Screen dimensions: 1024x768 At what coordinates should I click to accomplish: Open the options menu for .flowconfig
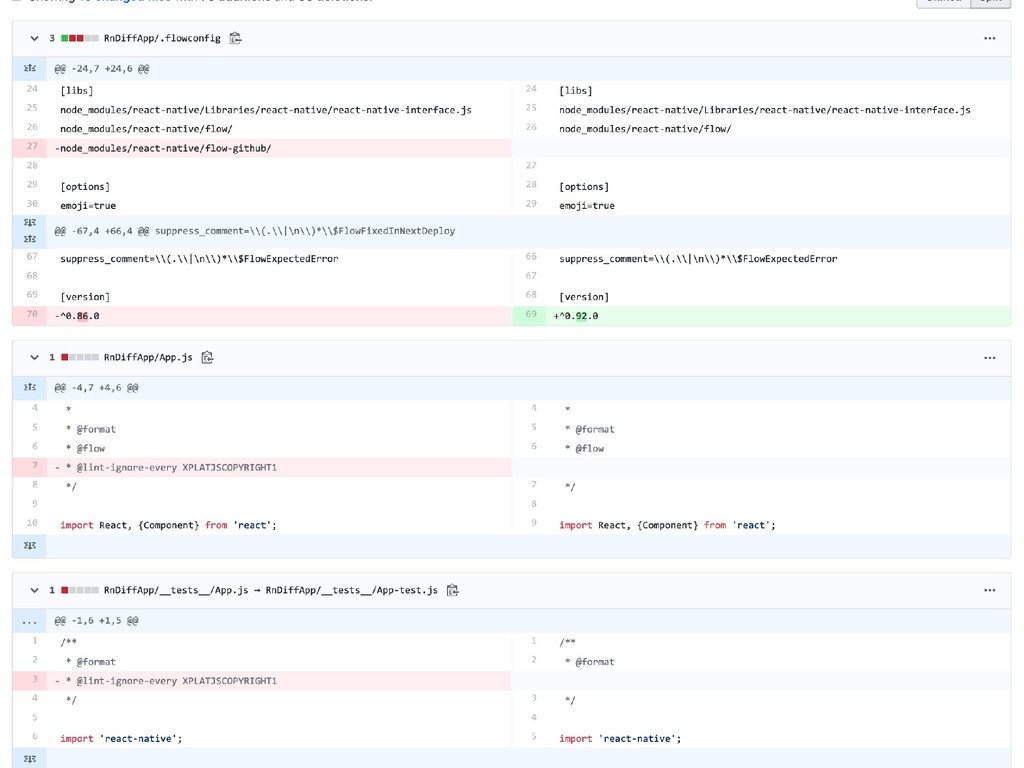[989, 39]
